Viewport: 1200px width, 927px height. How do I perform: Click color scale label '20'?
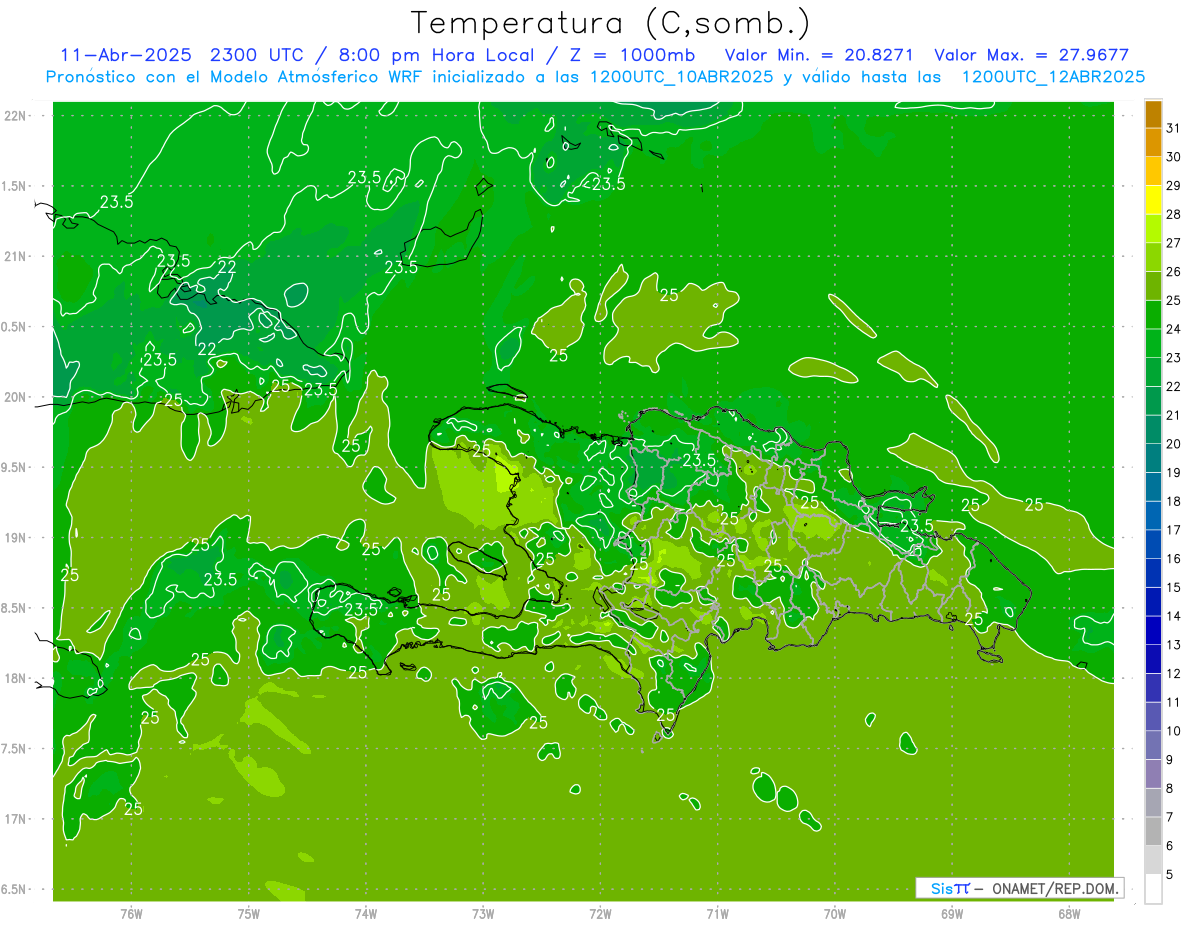pyautogui.click(x=1173, y=444)
